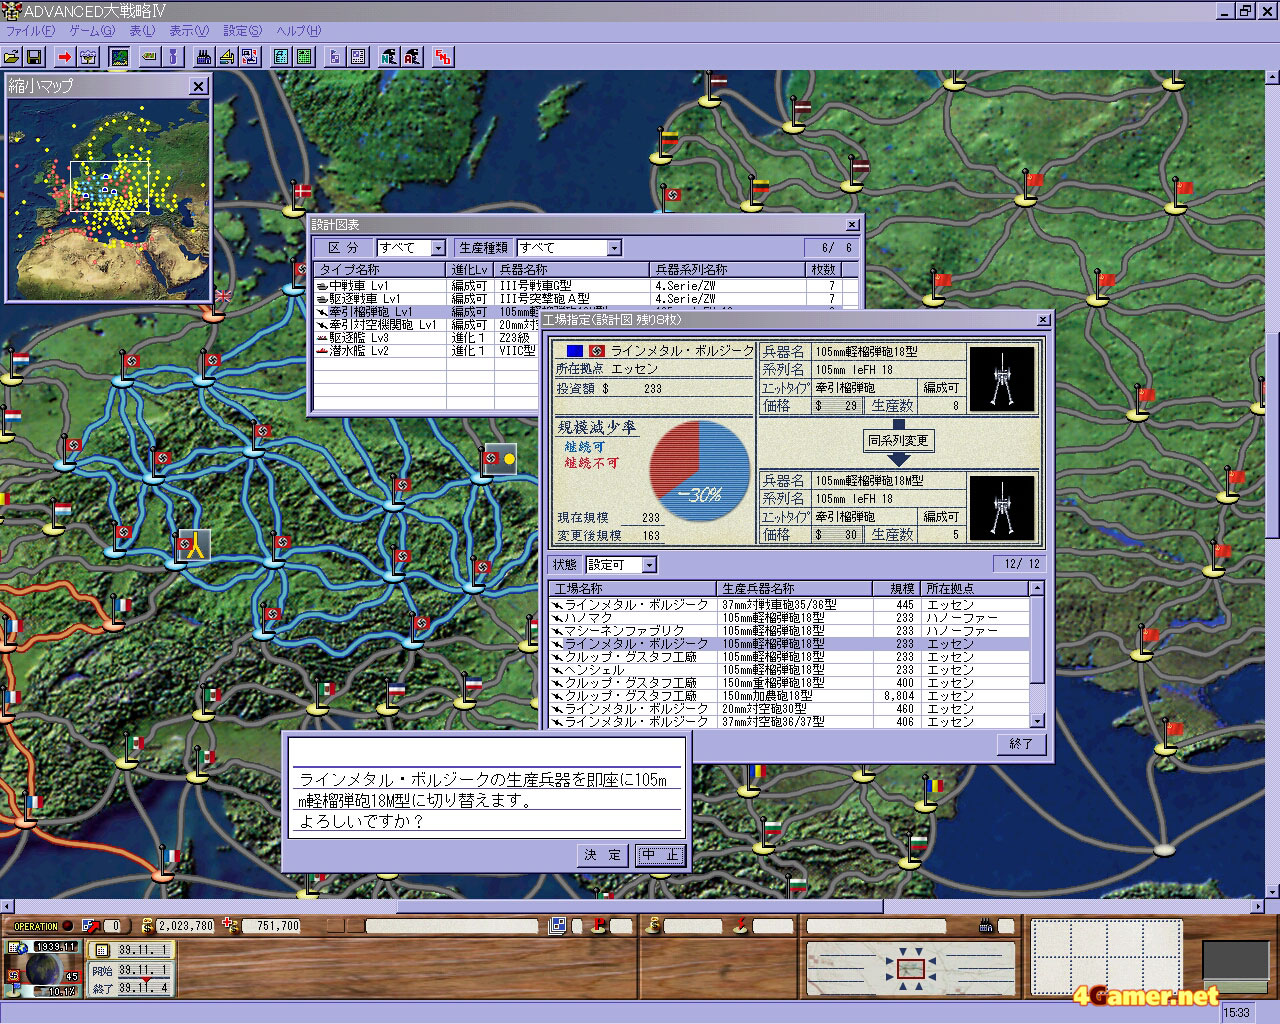
Task: Click the cyan table toolbar icon
Action: click(281, 56)
